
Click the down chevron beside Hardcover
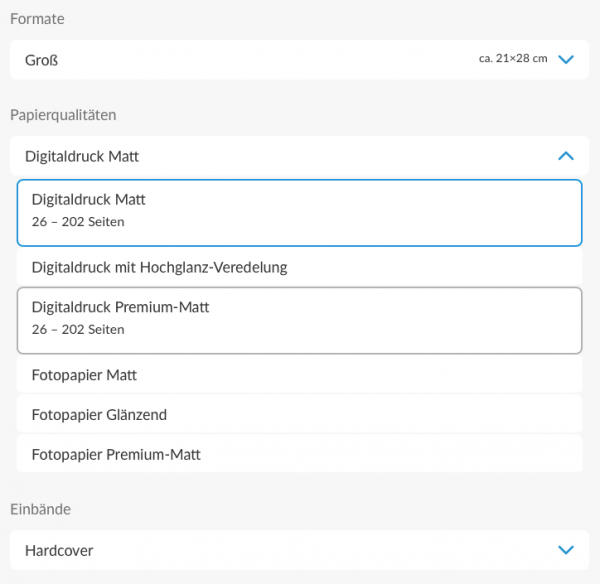tap(566, 550)
